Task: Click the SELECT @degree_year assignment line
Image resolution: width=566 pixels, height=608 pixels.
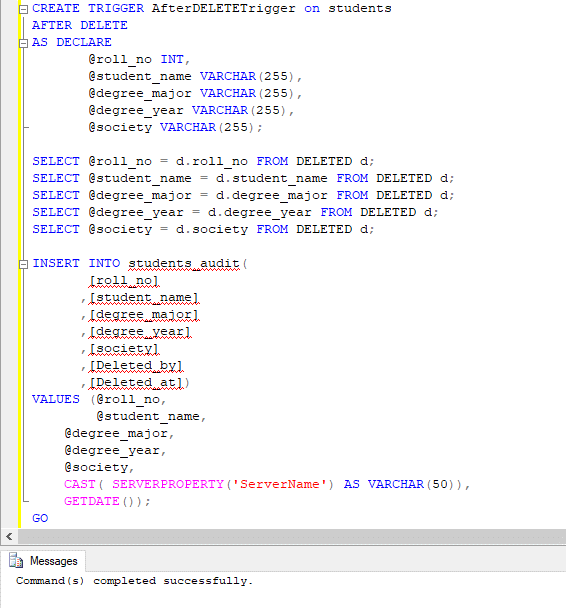Action: (235, 212)
